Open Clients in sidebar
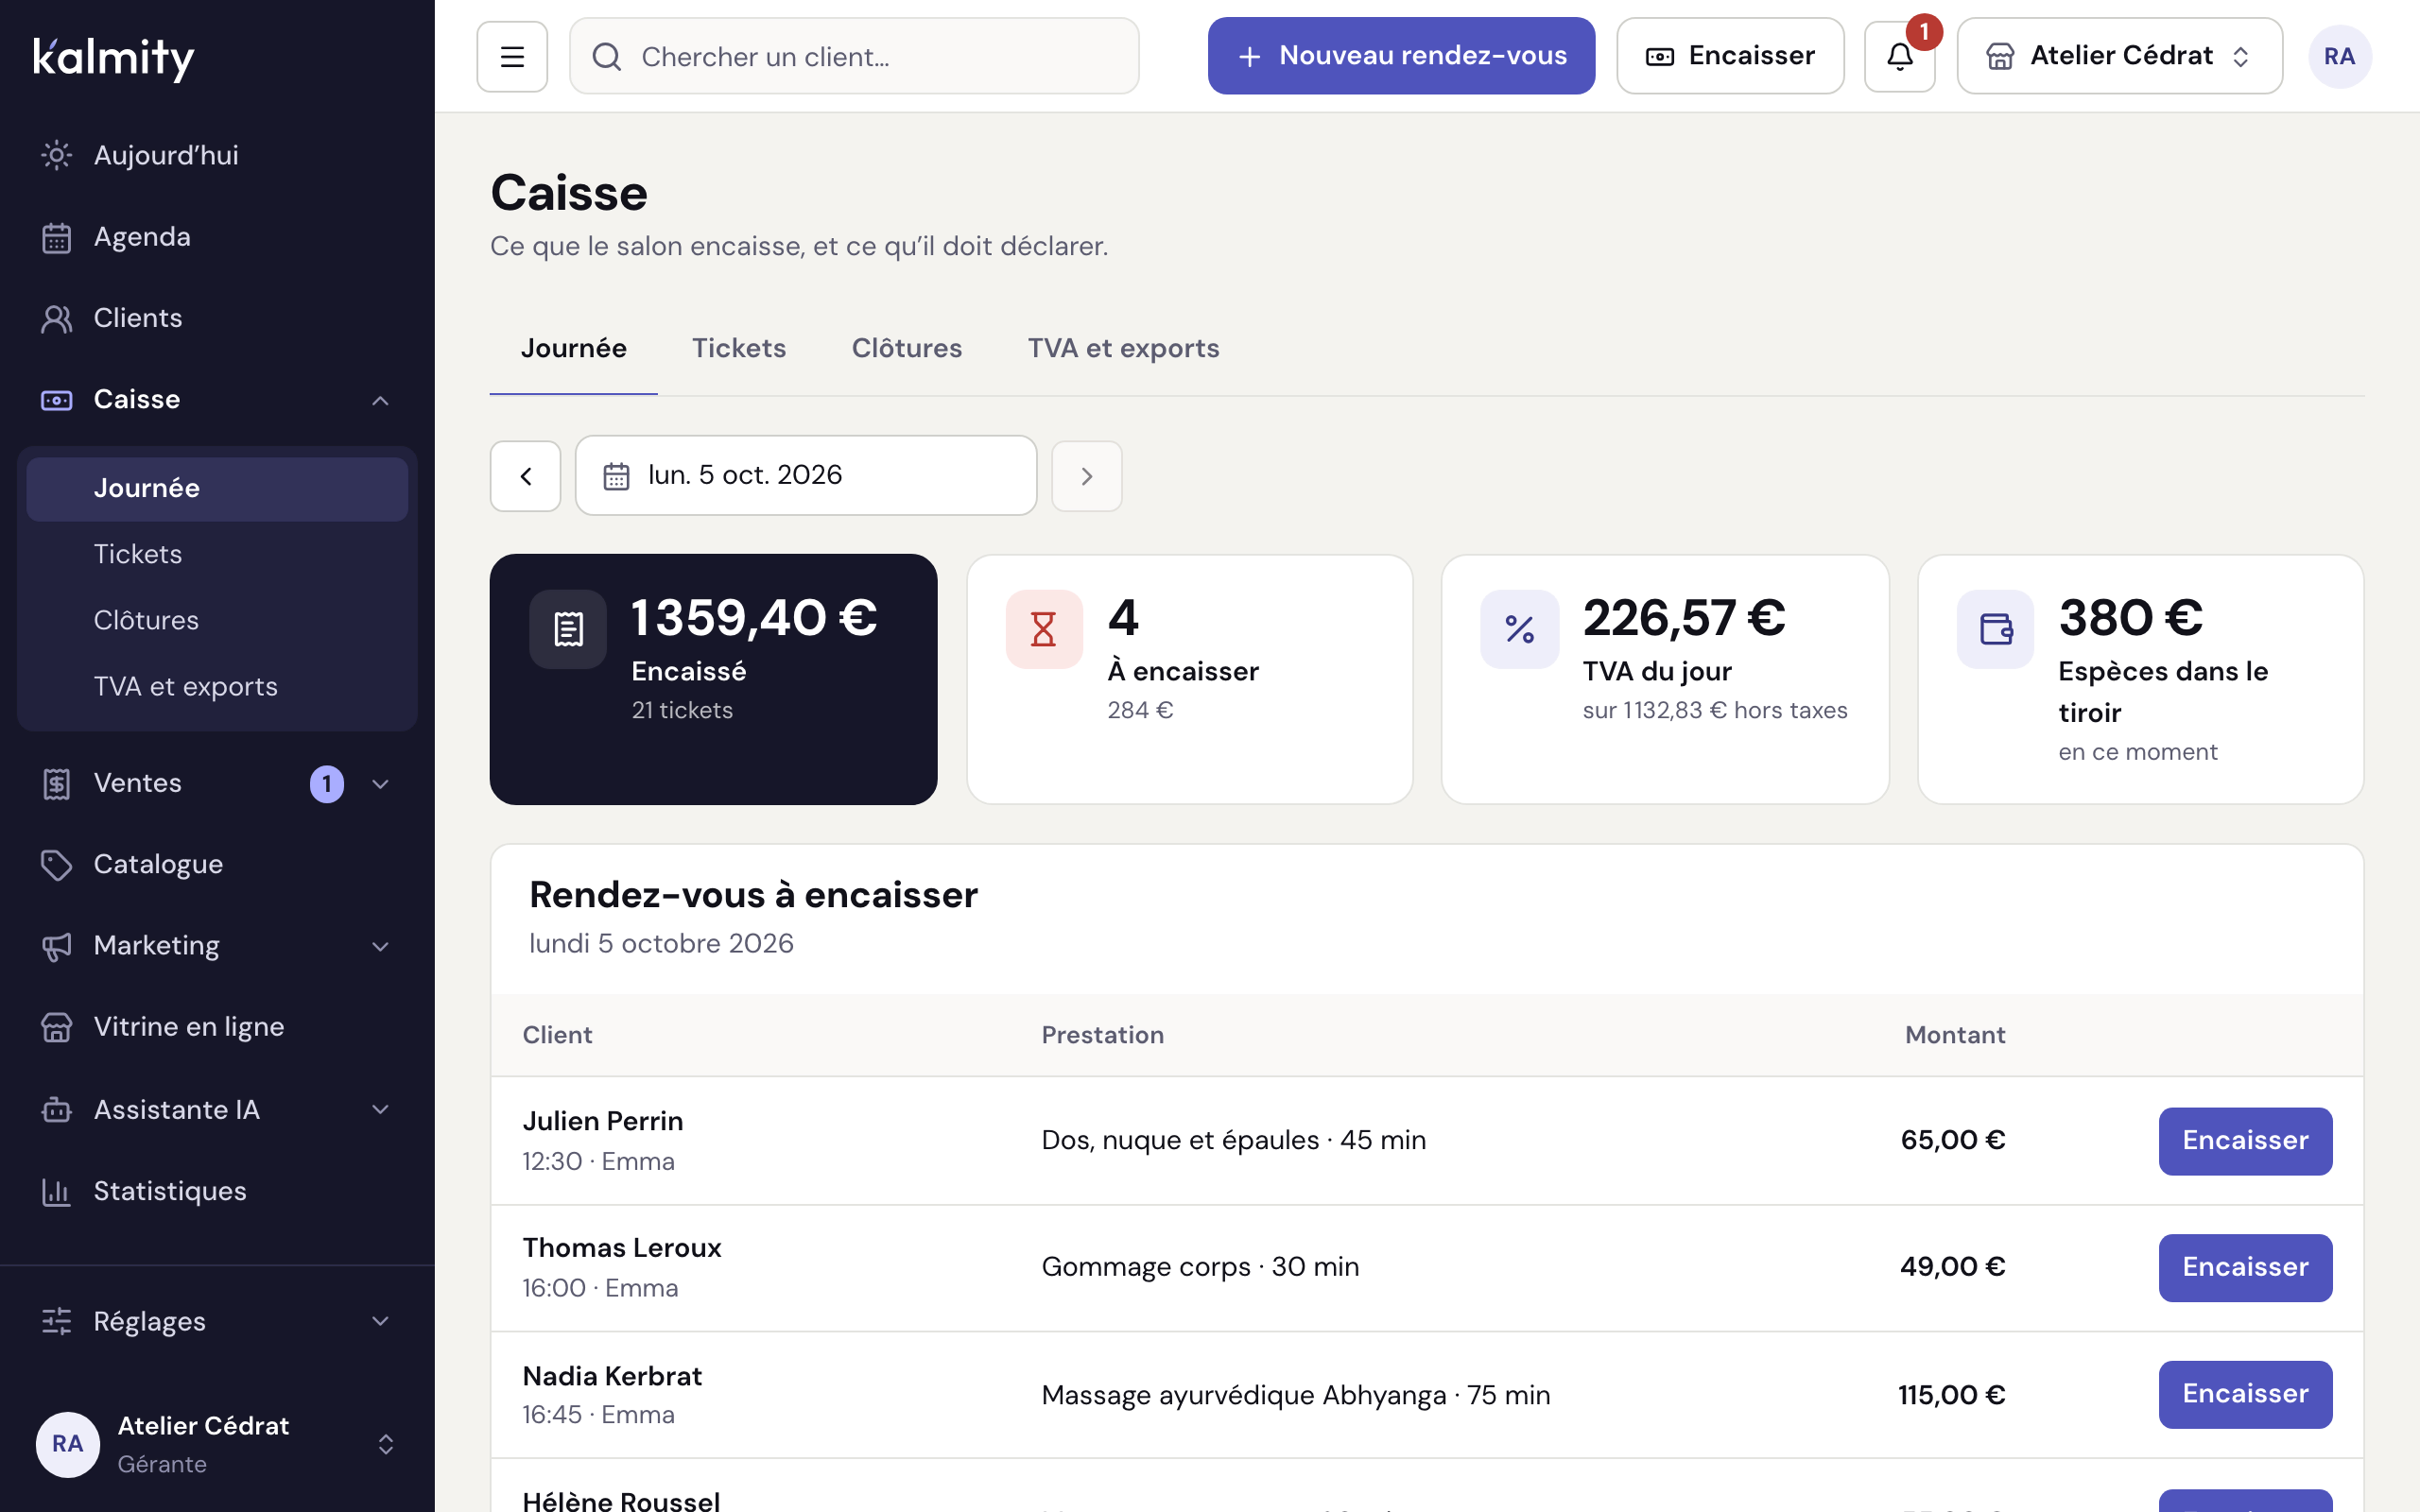Screen dimensions: 2420x1512 click(x=217, y=318)
